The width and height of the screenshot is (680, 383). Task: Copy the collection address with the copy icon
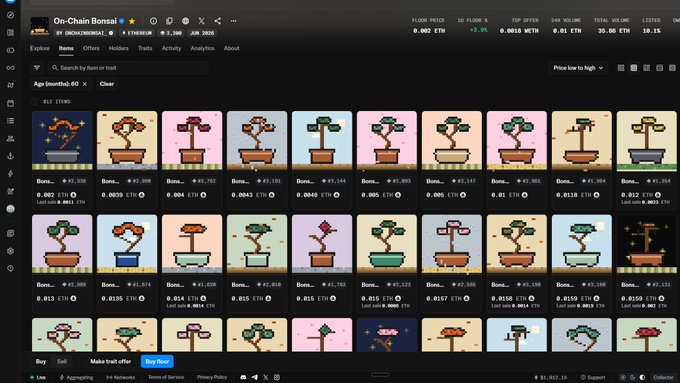coord(170,21)
